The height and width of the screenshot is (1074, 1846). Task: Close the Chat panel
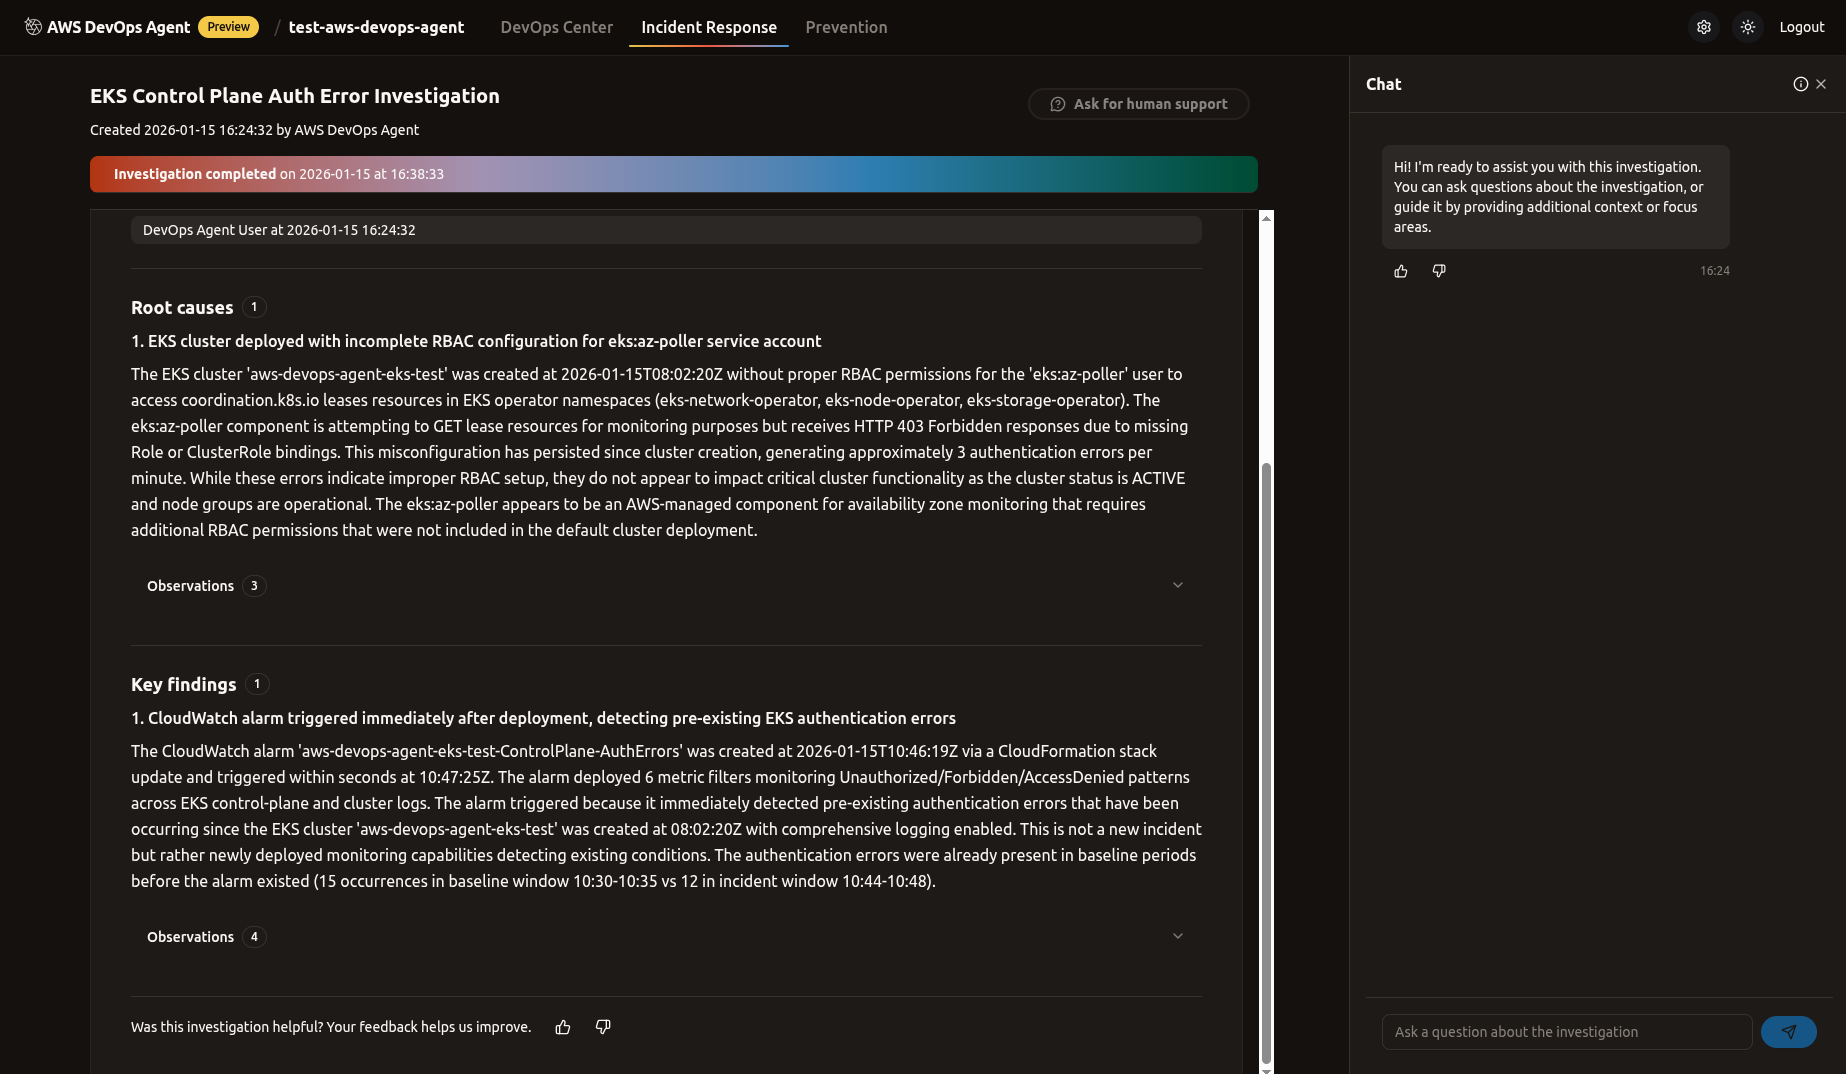[x=1821, y=84]
